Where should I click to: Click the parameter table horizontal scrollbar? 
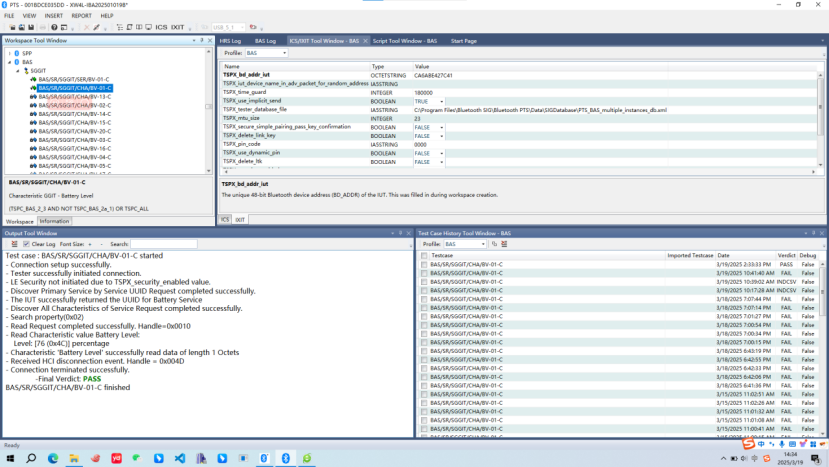point(519,171)
